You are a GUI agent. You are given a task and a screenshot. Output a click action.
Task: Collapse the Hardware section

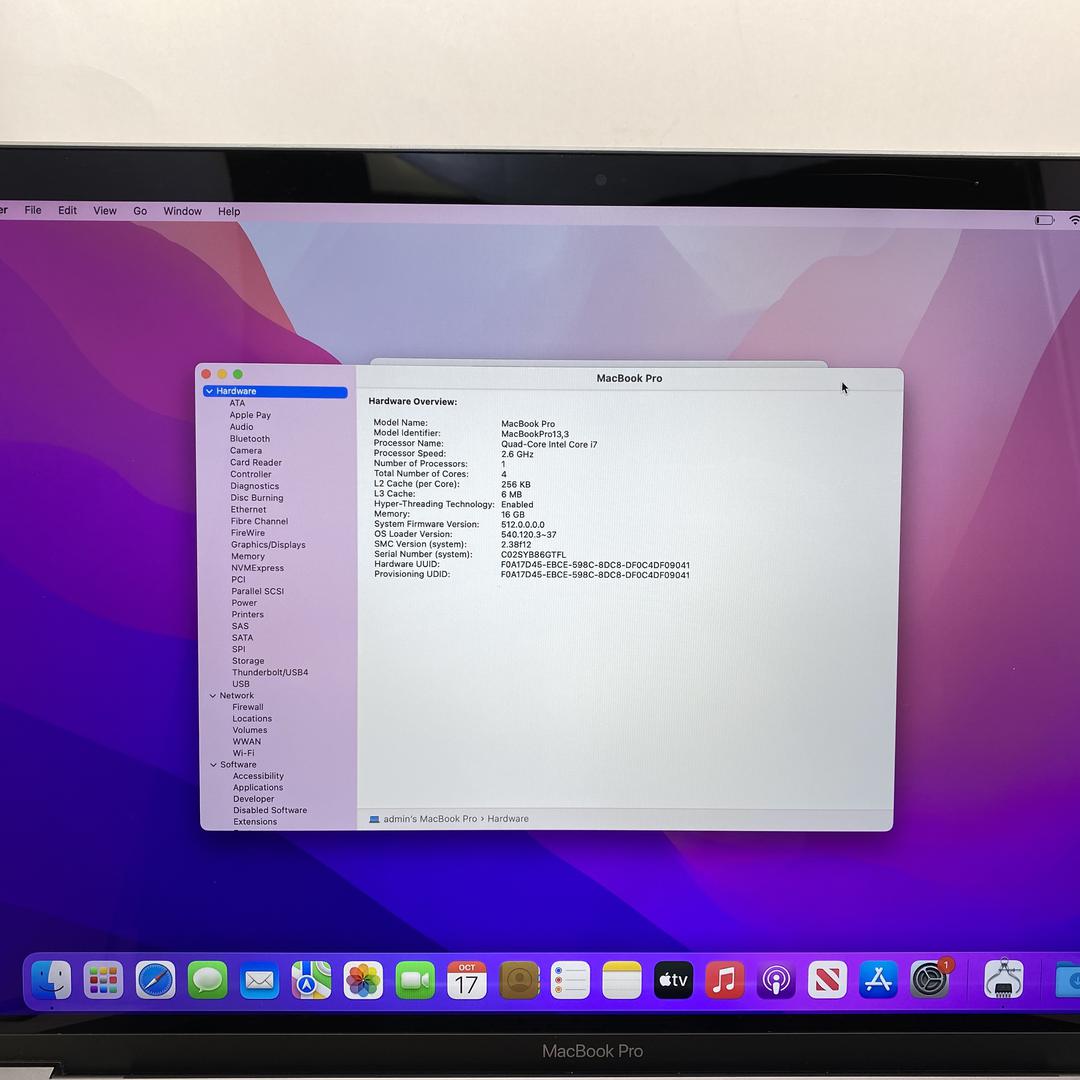click(x=212, y=391)
